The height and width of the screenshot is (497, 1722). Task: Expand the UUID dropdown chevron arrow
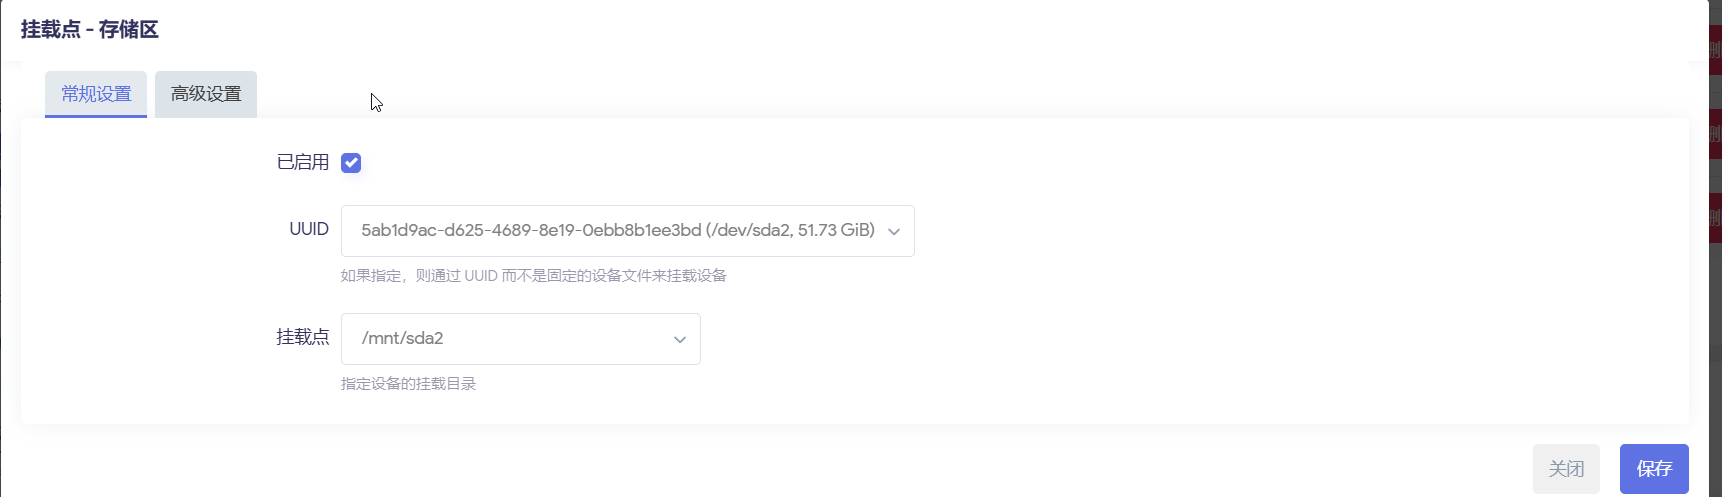894,231
